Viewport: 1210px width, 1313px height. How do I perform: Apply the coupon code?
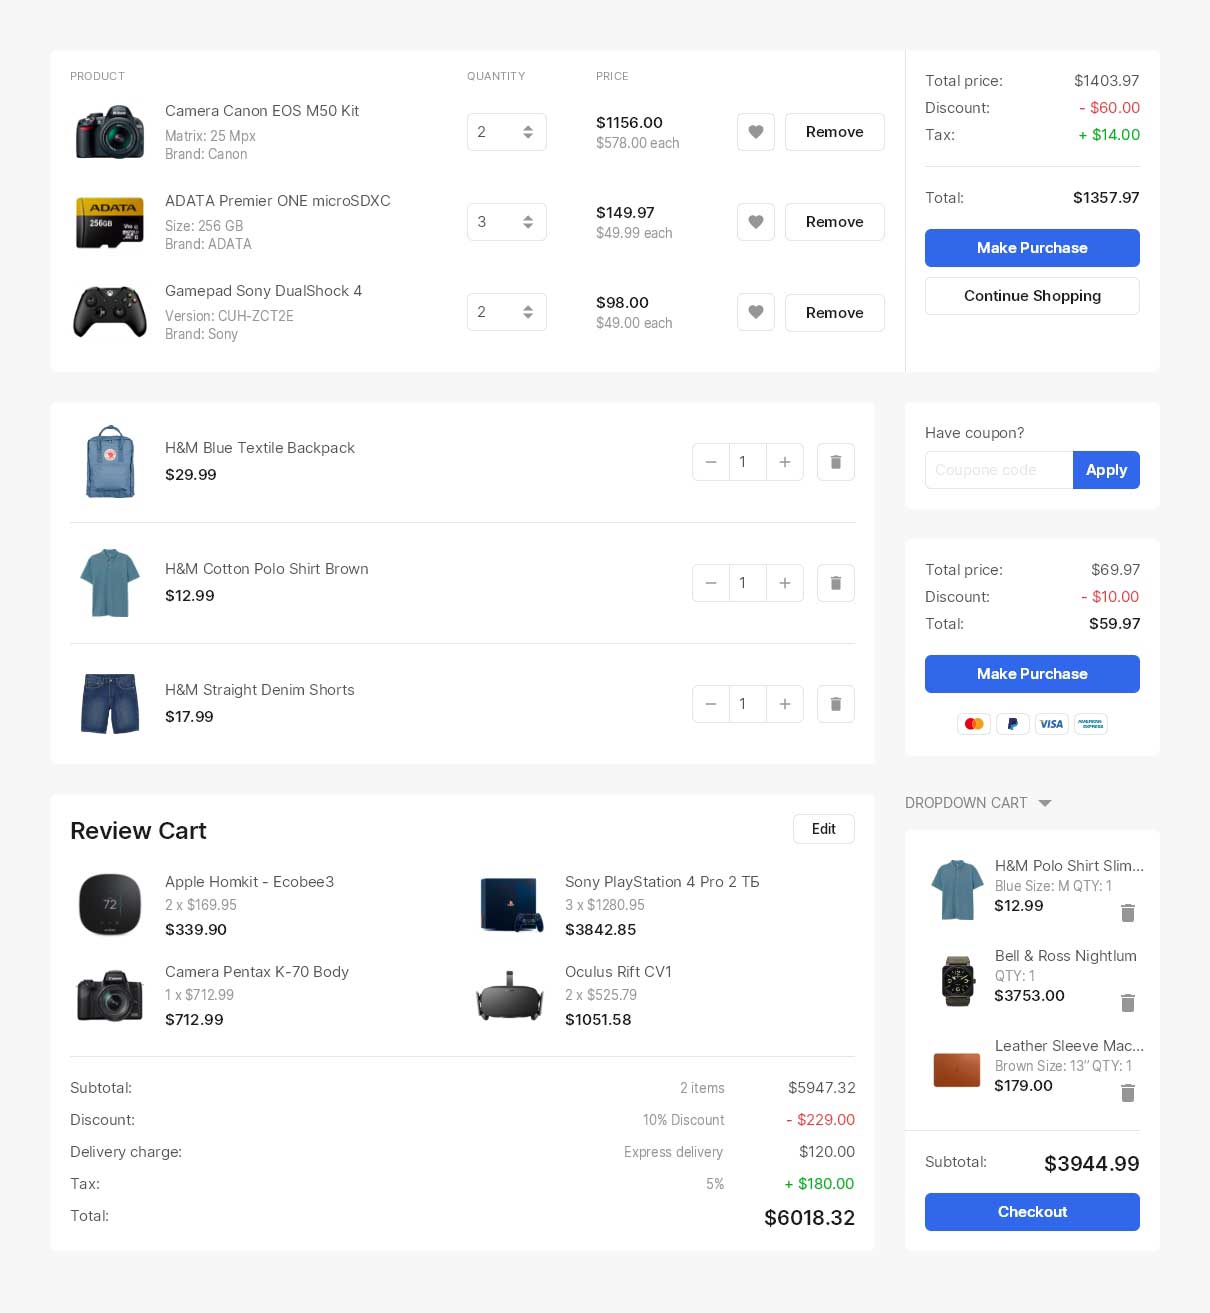coord(1106,470)
